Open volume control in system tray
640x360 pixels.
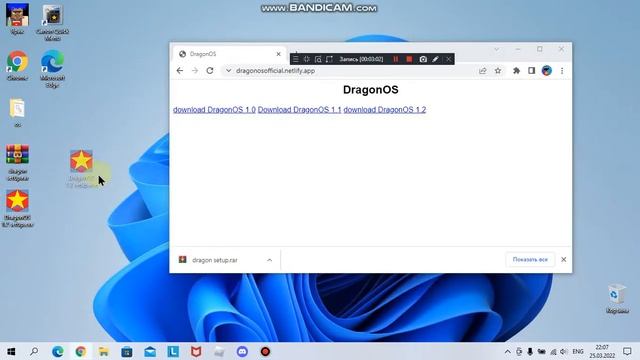(564, 351)
